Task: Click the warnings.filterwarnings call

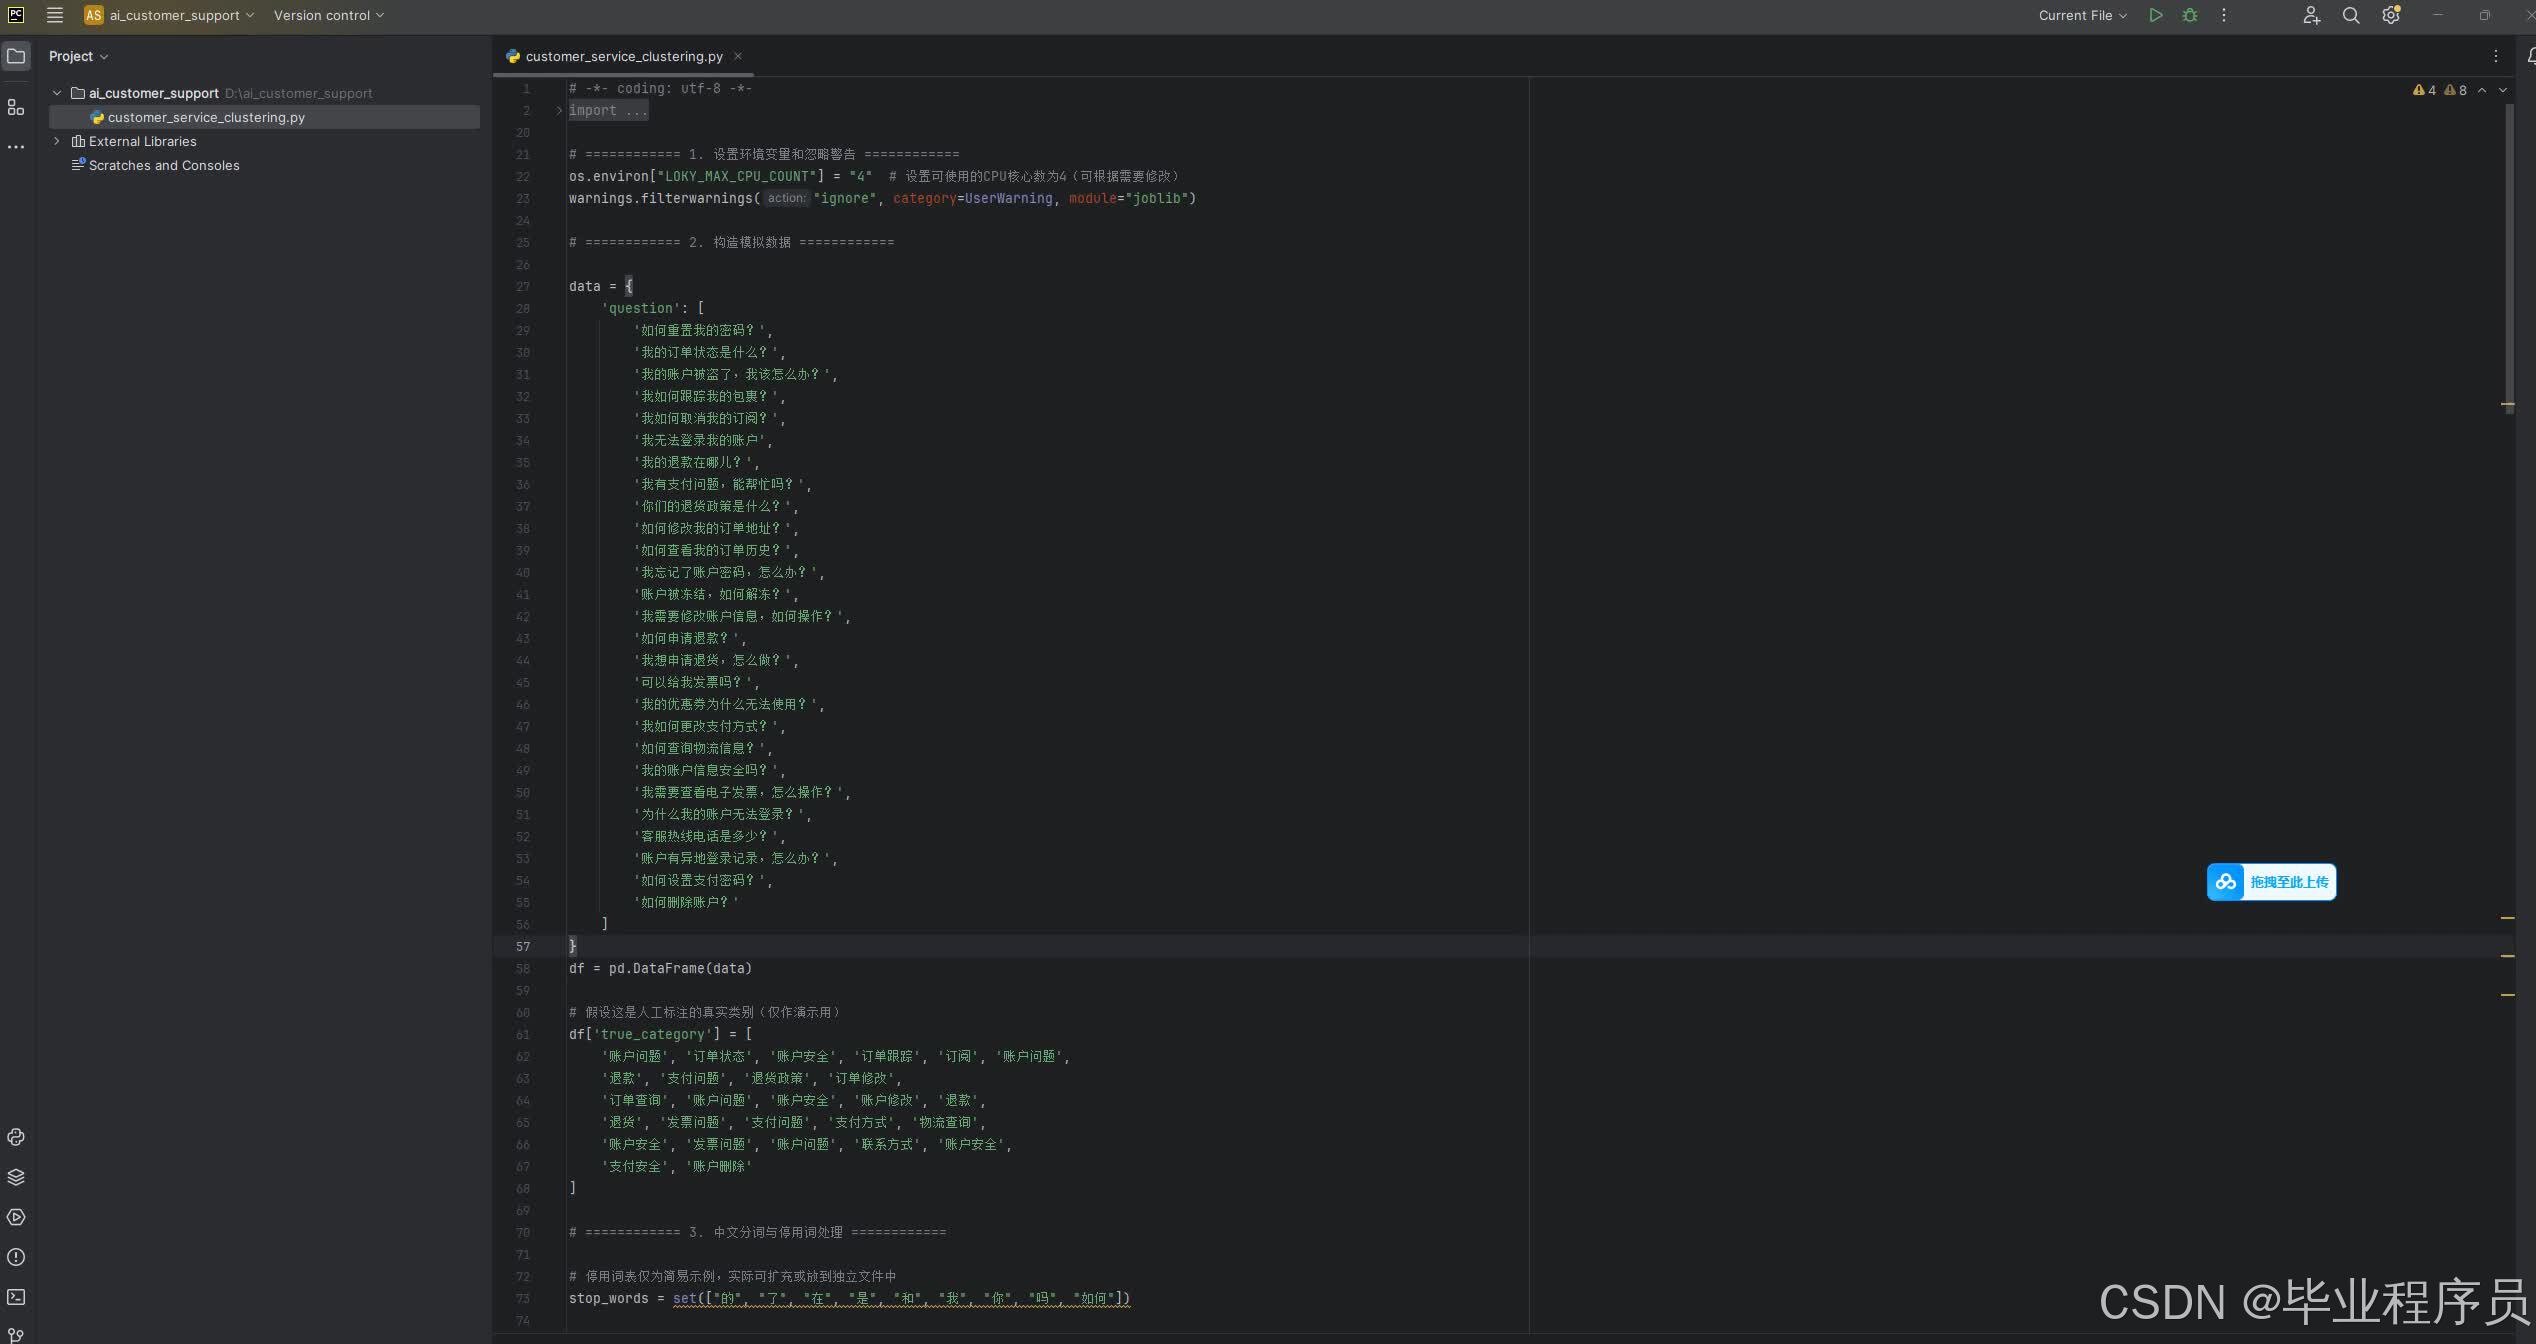Action: point(661,198)
